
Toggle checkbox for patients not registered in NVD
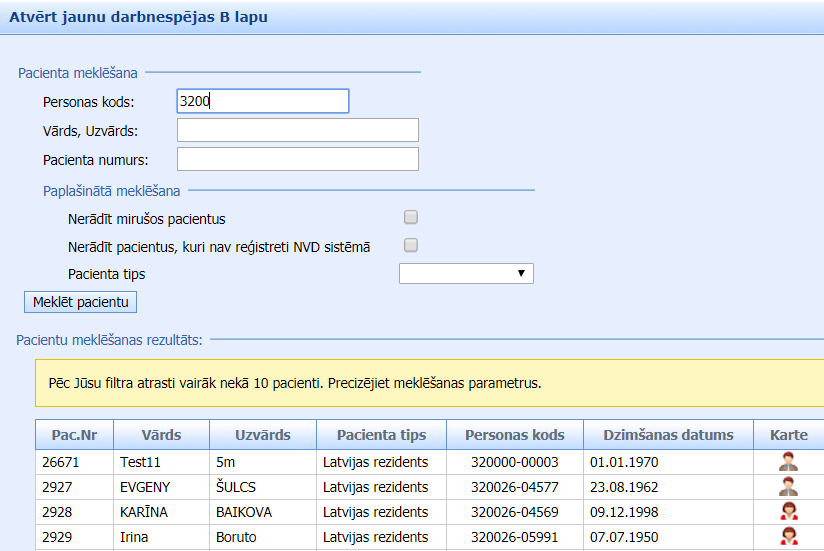click(411, 245)
